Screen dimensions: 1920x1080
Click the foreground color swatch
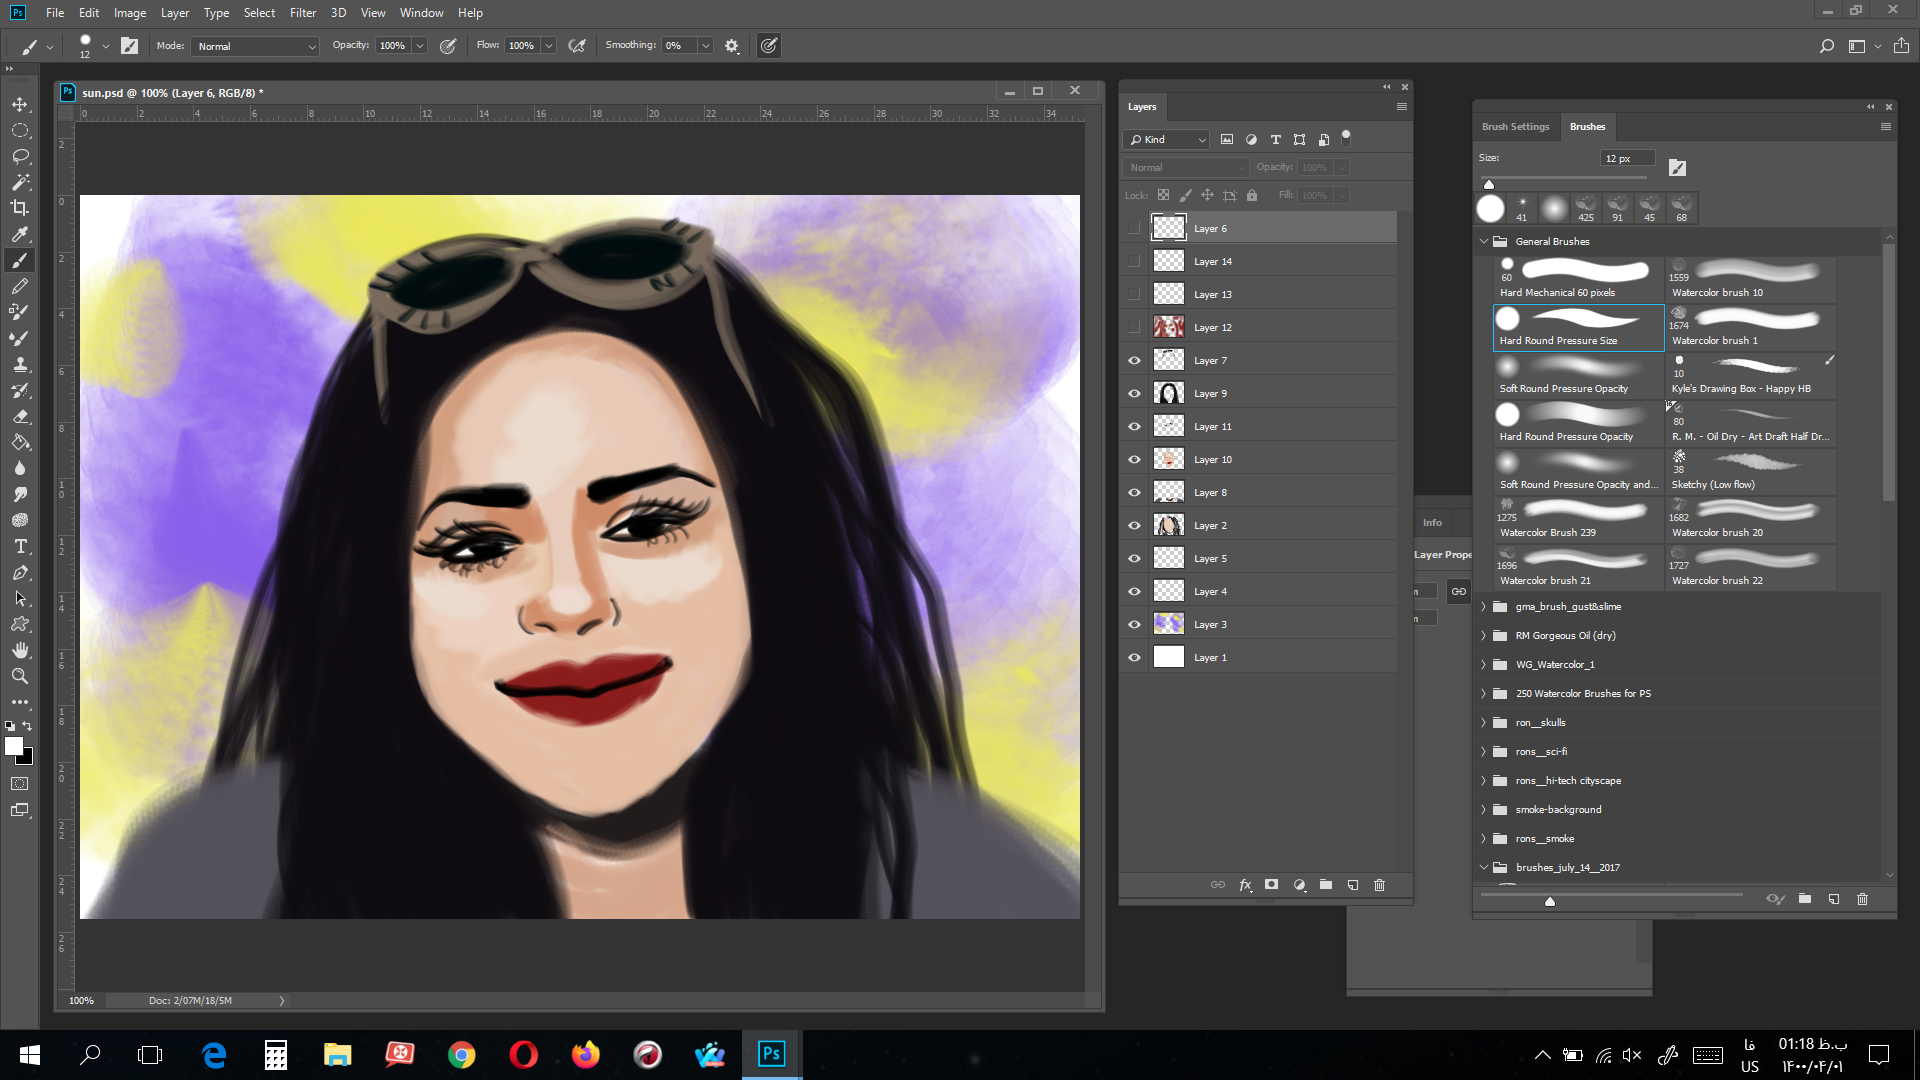[x=14, y=746]
